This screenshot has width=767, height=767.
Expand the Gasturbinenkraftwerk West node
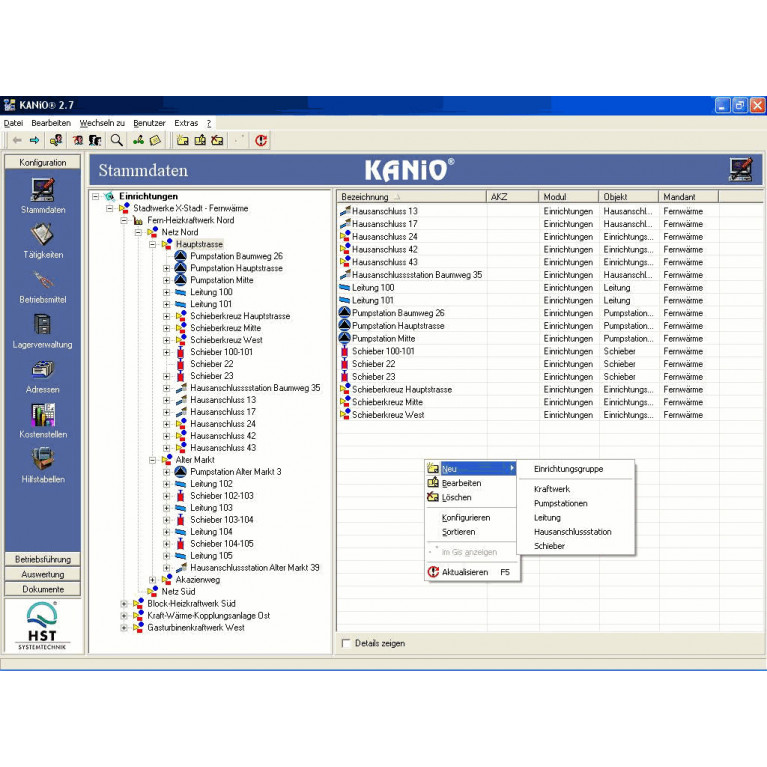tap(124, 628)
